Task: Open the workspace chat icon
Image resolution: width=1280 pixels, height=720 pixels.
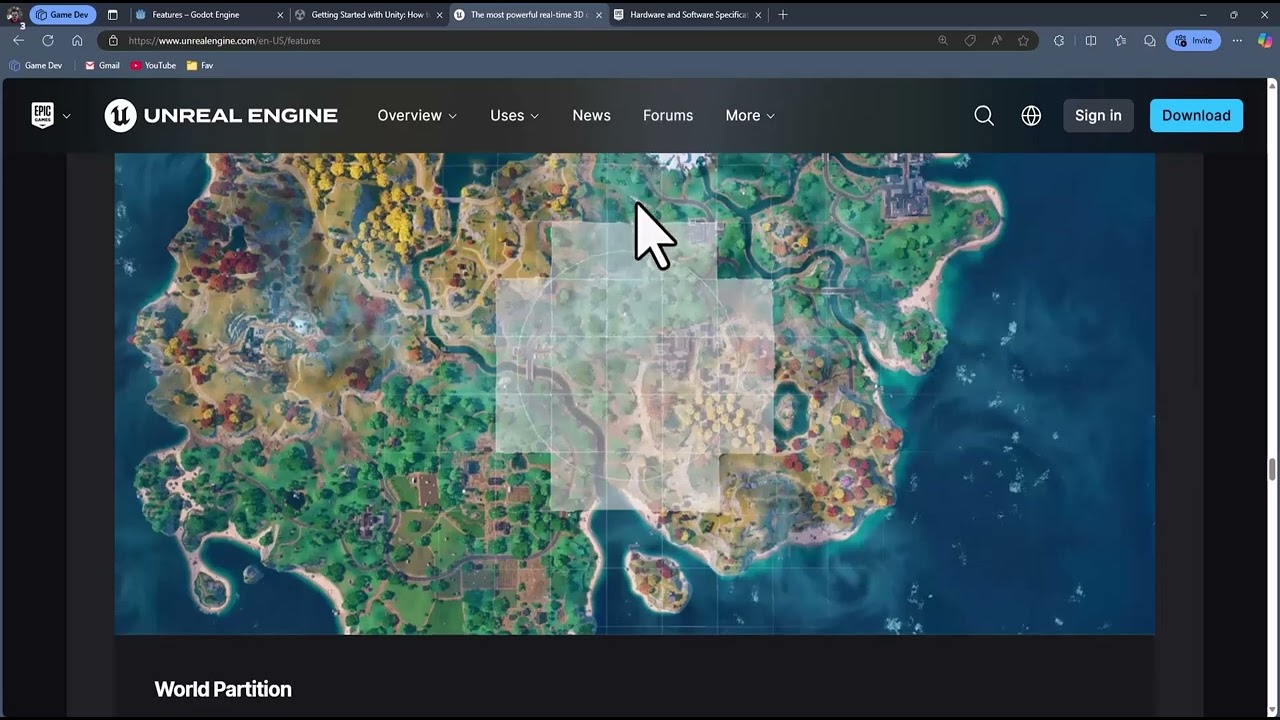Action: 1149,41
